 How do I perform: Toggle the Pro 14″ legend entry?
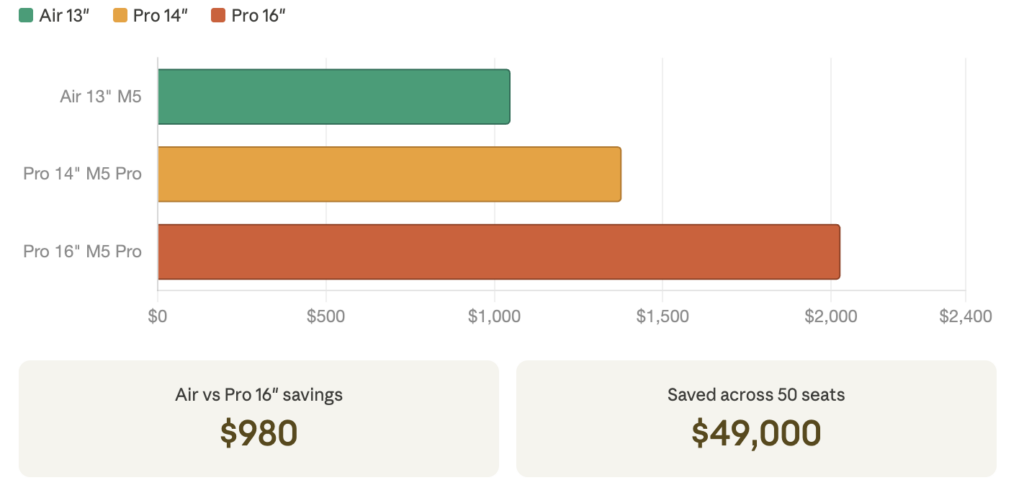point(150,16)
